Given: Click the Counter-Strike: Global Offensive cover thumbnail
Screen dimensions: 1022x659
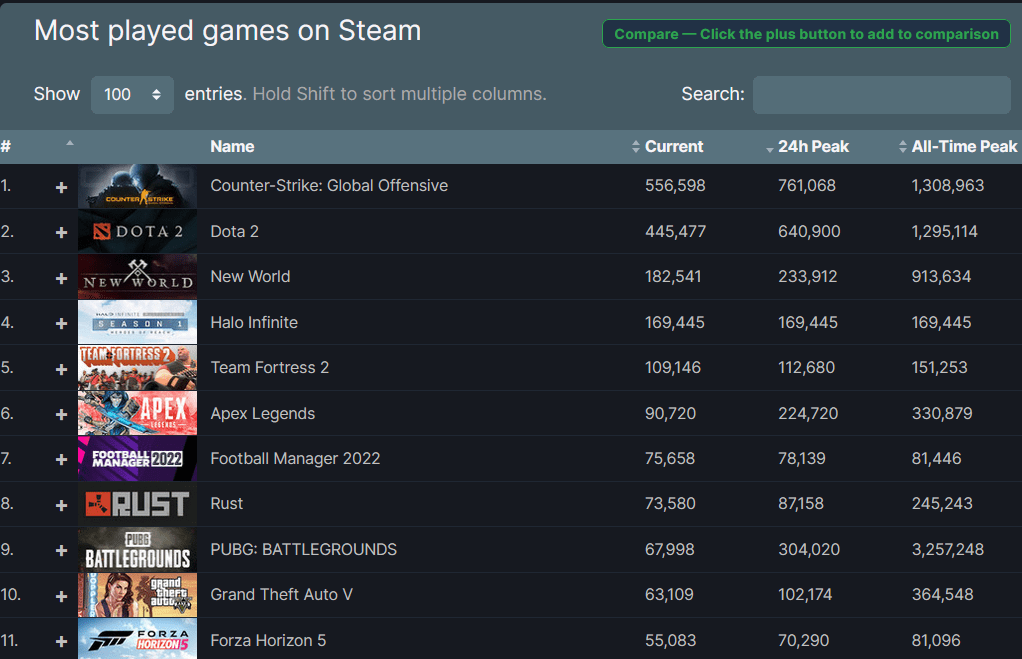Looking at the screenshot, I should [x=137, y=185].
